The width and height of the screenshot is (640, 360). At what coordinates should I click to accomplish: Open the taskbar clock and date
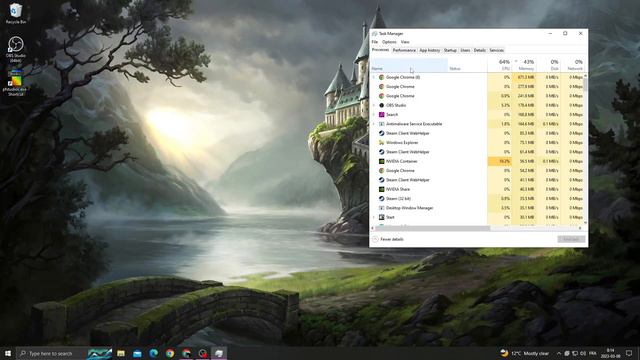point(611,353)
